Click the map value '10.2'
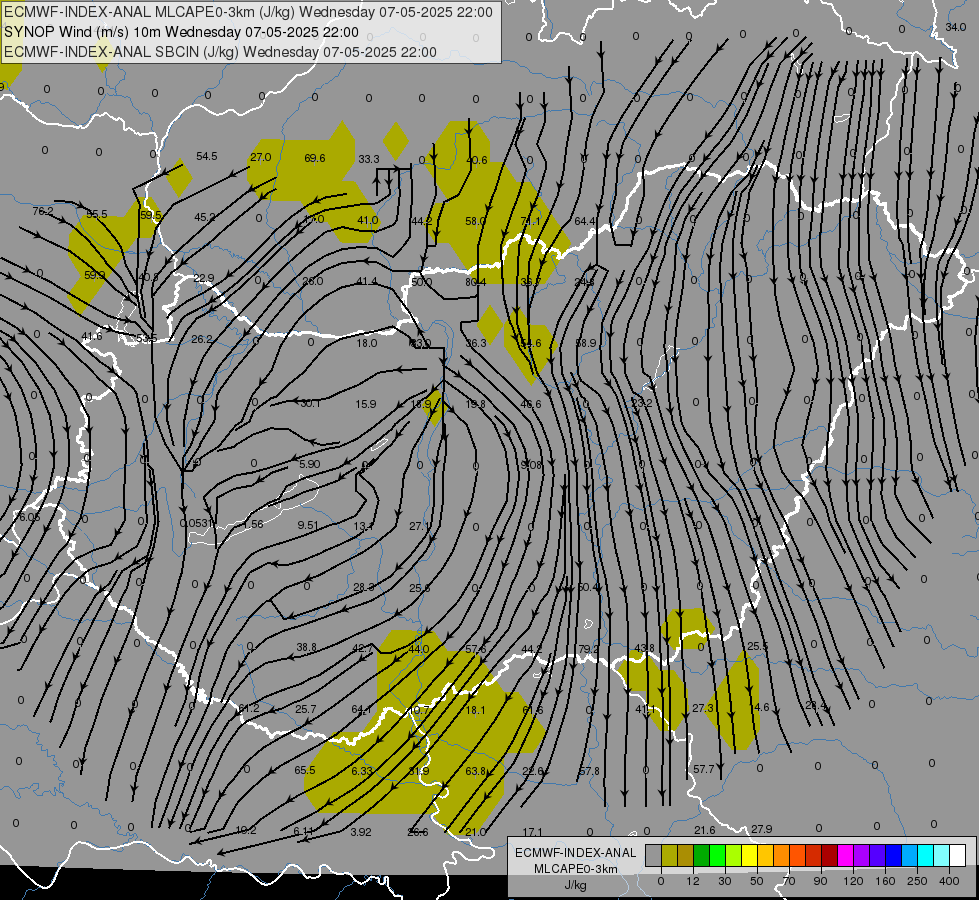 tap(246, 831)
